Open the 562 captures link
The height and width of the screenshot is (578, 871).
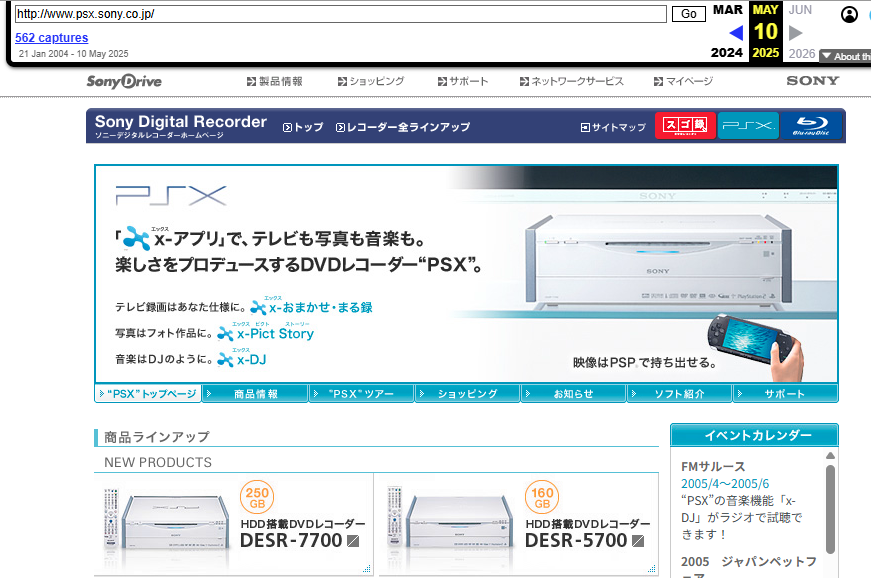(x=51, y=38)
